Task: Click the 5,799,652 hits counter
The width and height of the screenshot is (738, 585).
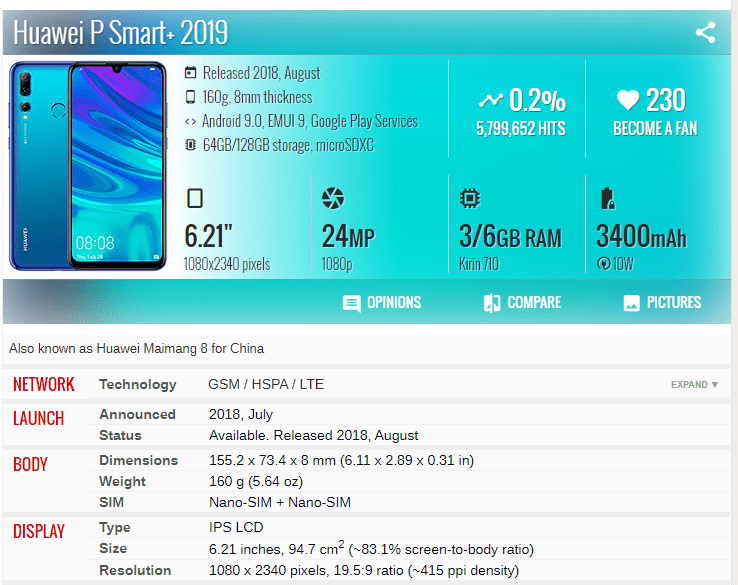Action: click(520, 129)
